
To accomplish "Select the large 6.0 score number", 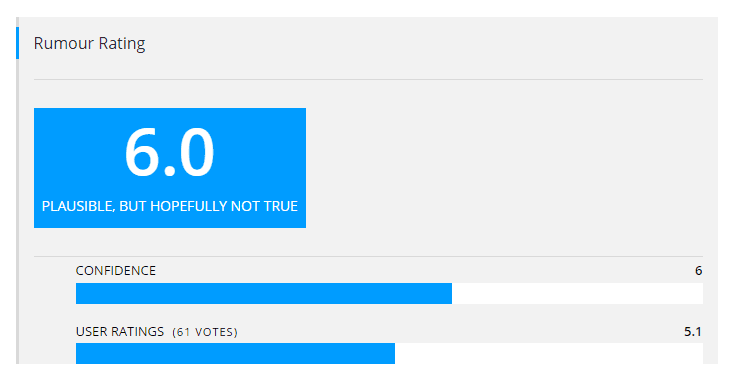I will pyautogui.click(x=169, y=153).
